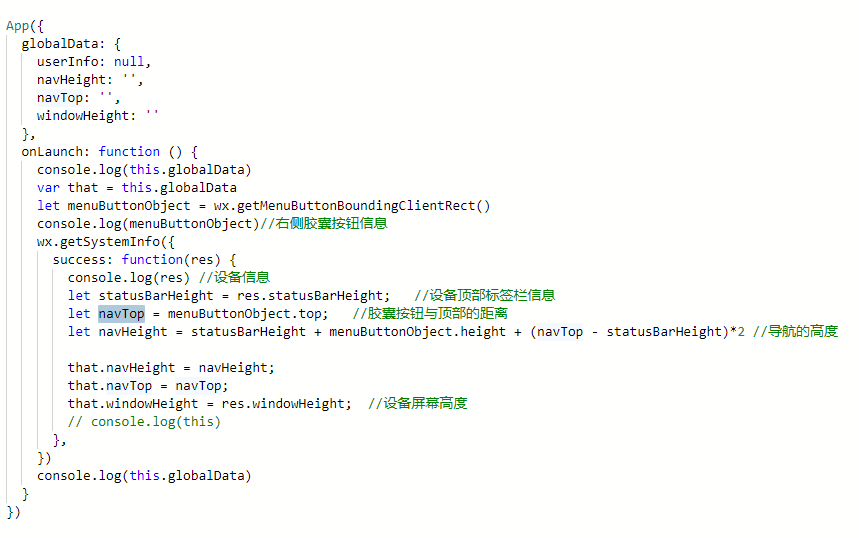Click the that.windowHeight assignment
This screenshot has width=859, height=538.
(x=209, y=404)
